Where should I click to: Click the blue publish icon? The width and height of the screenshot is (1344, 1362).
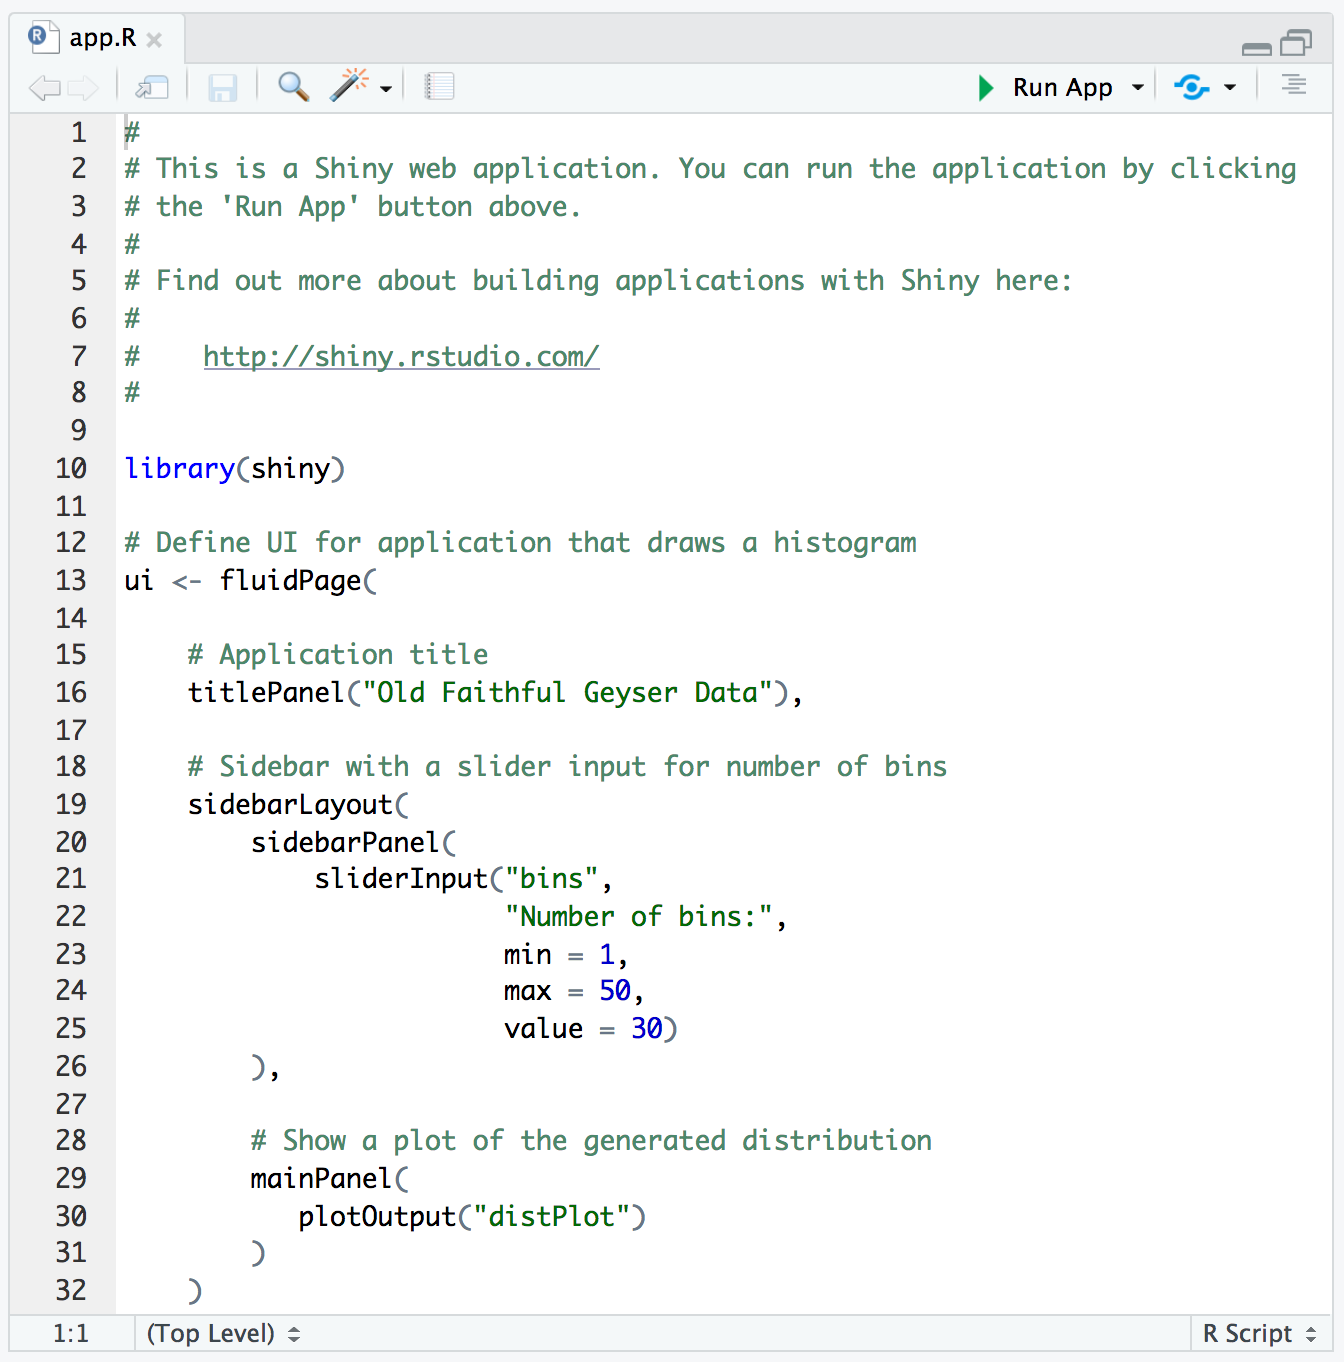click(x=1191, y=88)
